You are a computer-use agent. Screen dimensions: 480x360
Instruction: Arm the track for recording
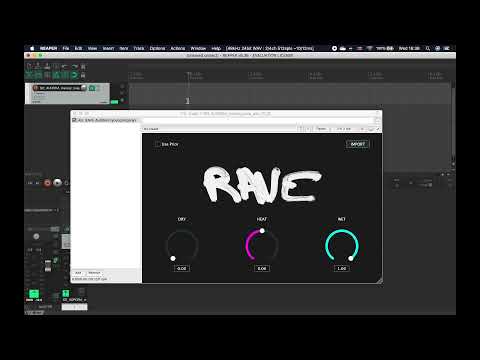click(x=36, y=88)
